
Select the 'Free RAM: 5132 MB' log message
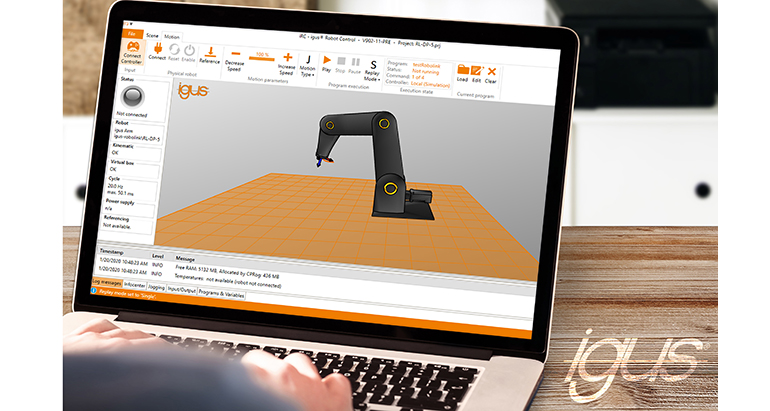click(x=227, y=272)
